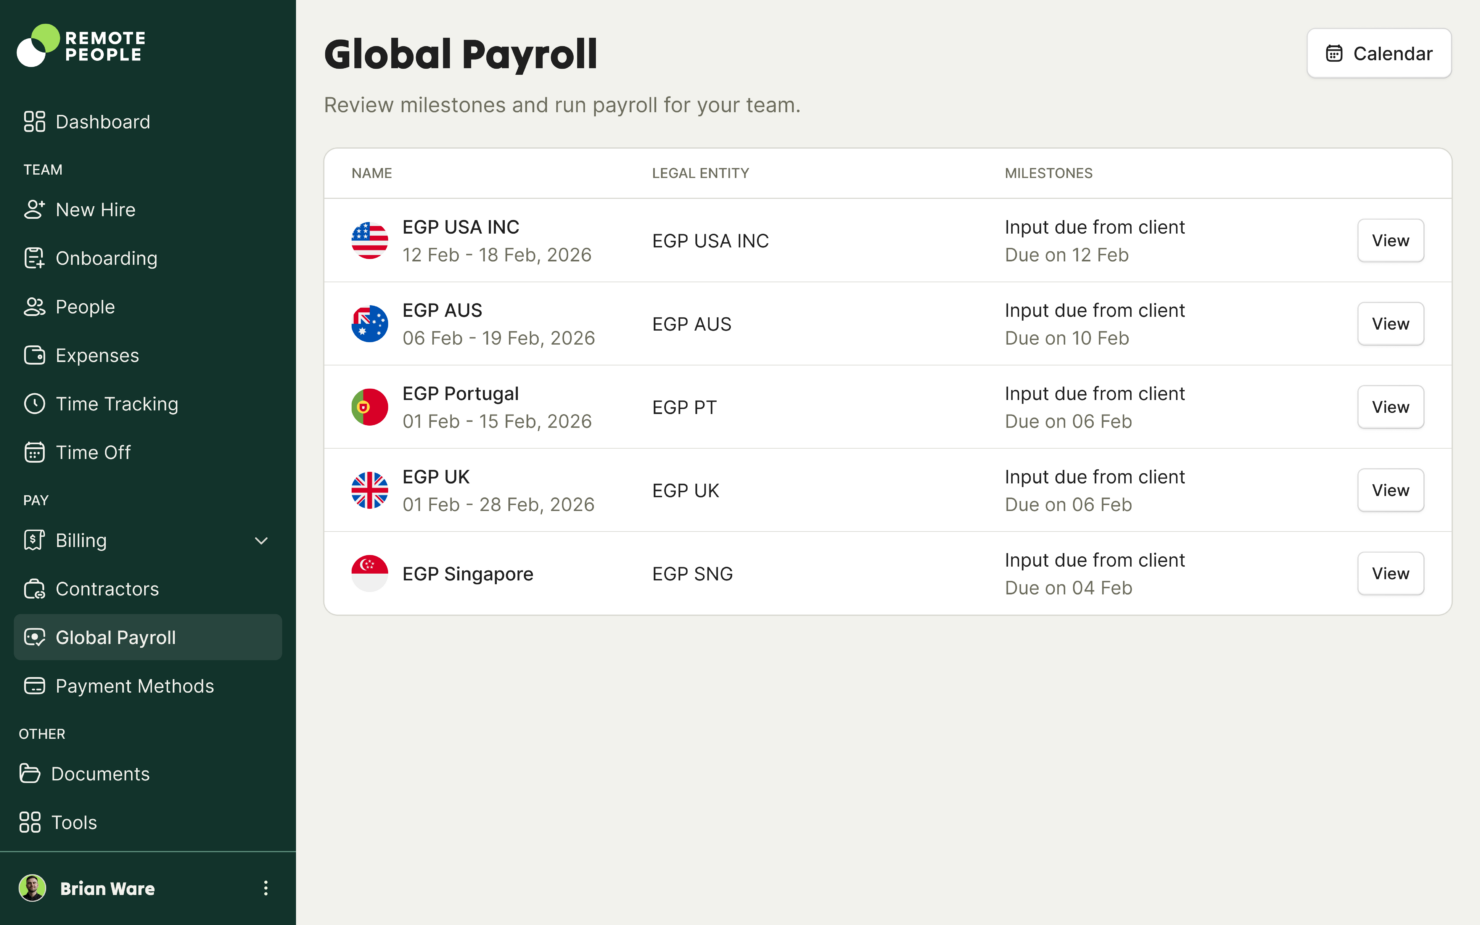The height and width of the screenshot is (925, 1480).
Task: Navigate to the People page
Action: [85, 306]
